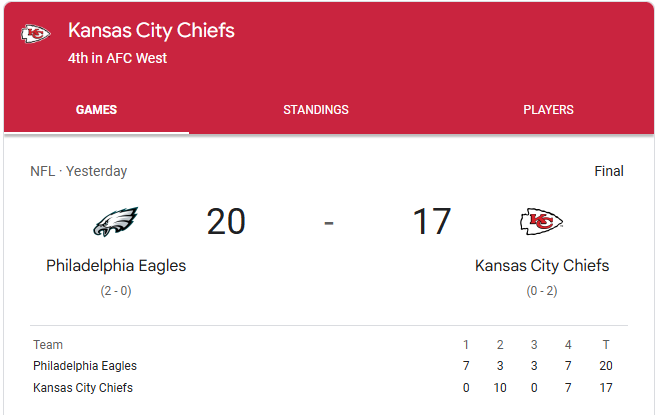Click the Chiefs final score of 17
Viewport: 656px width, 415px height.
432,222
